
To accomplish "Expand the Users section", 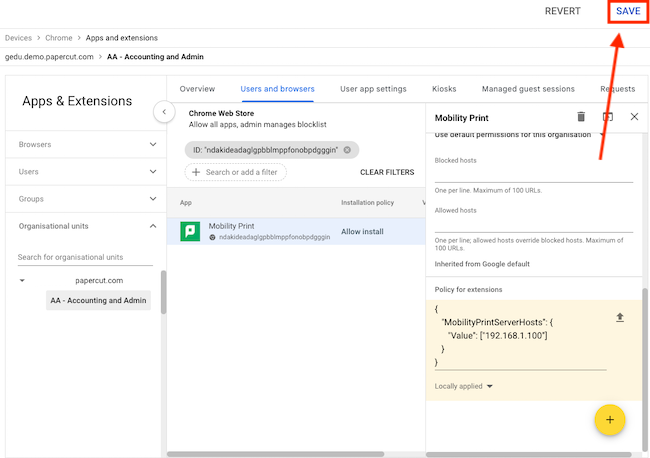I will click(x=86, y=172).
